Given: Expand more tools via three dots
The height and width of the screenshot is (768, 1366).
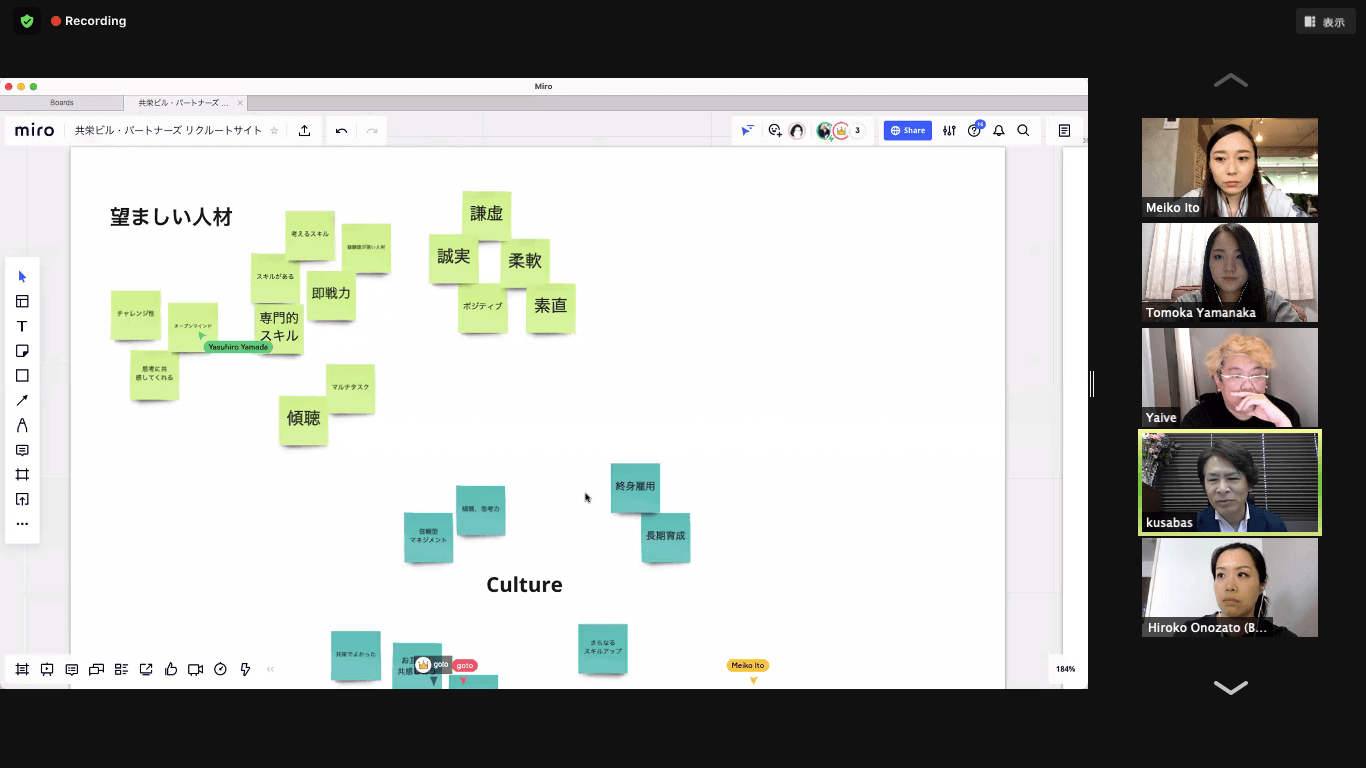Looking at the screenshot, I should click(x=22, y=524).
